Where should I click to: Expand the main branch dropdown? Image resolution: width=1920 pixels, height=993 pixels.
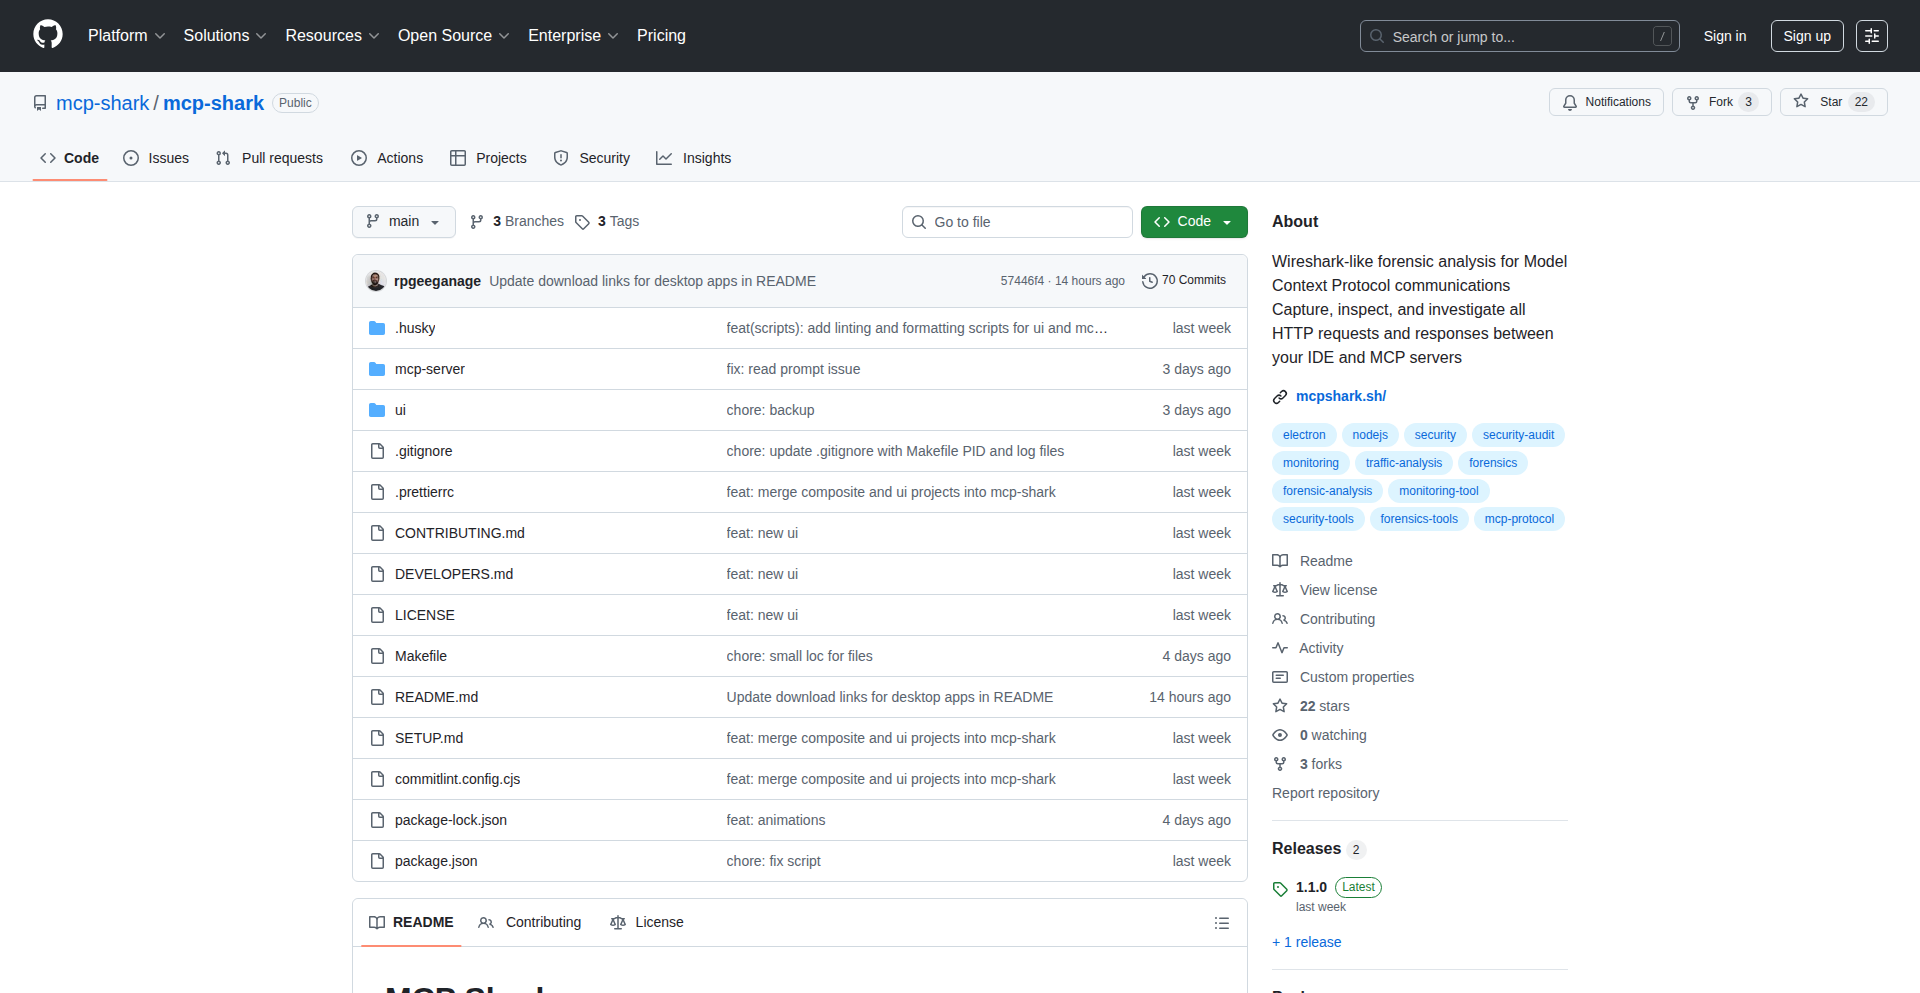tap(403, 222)
